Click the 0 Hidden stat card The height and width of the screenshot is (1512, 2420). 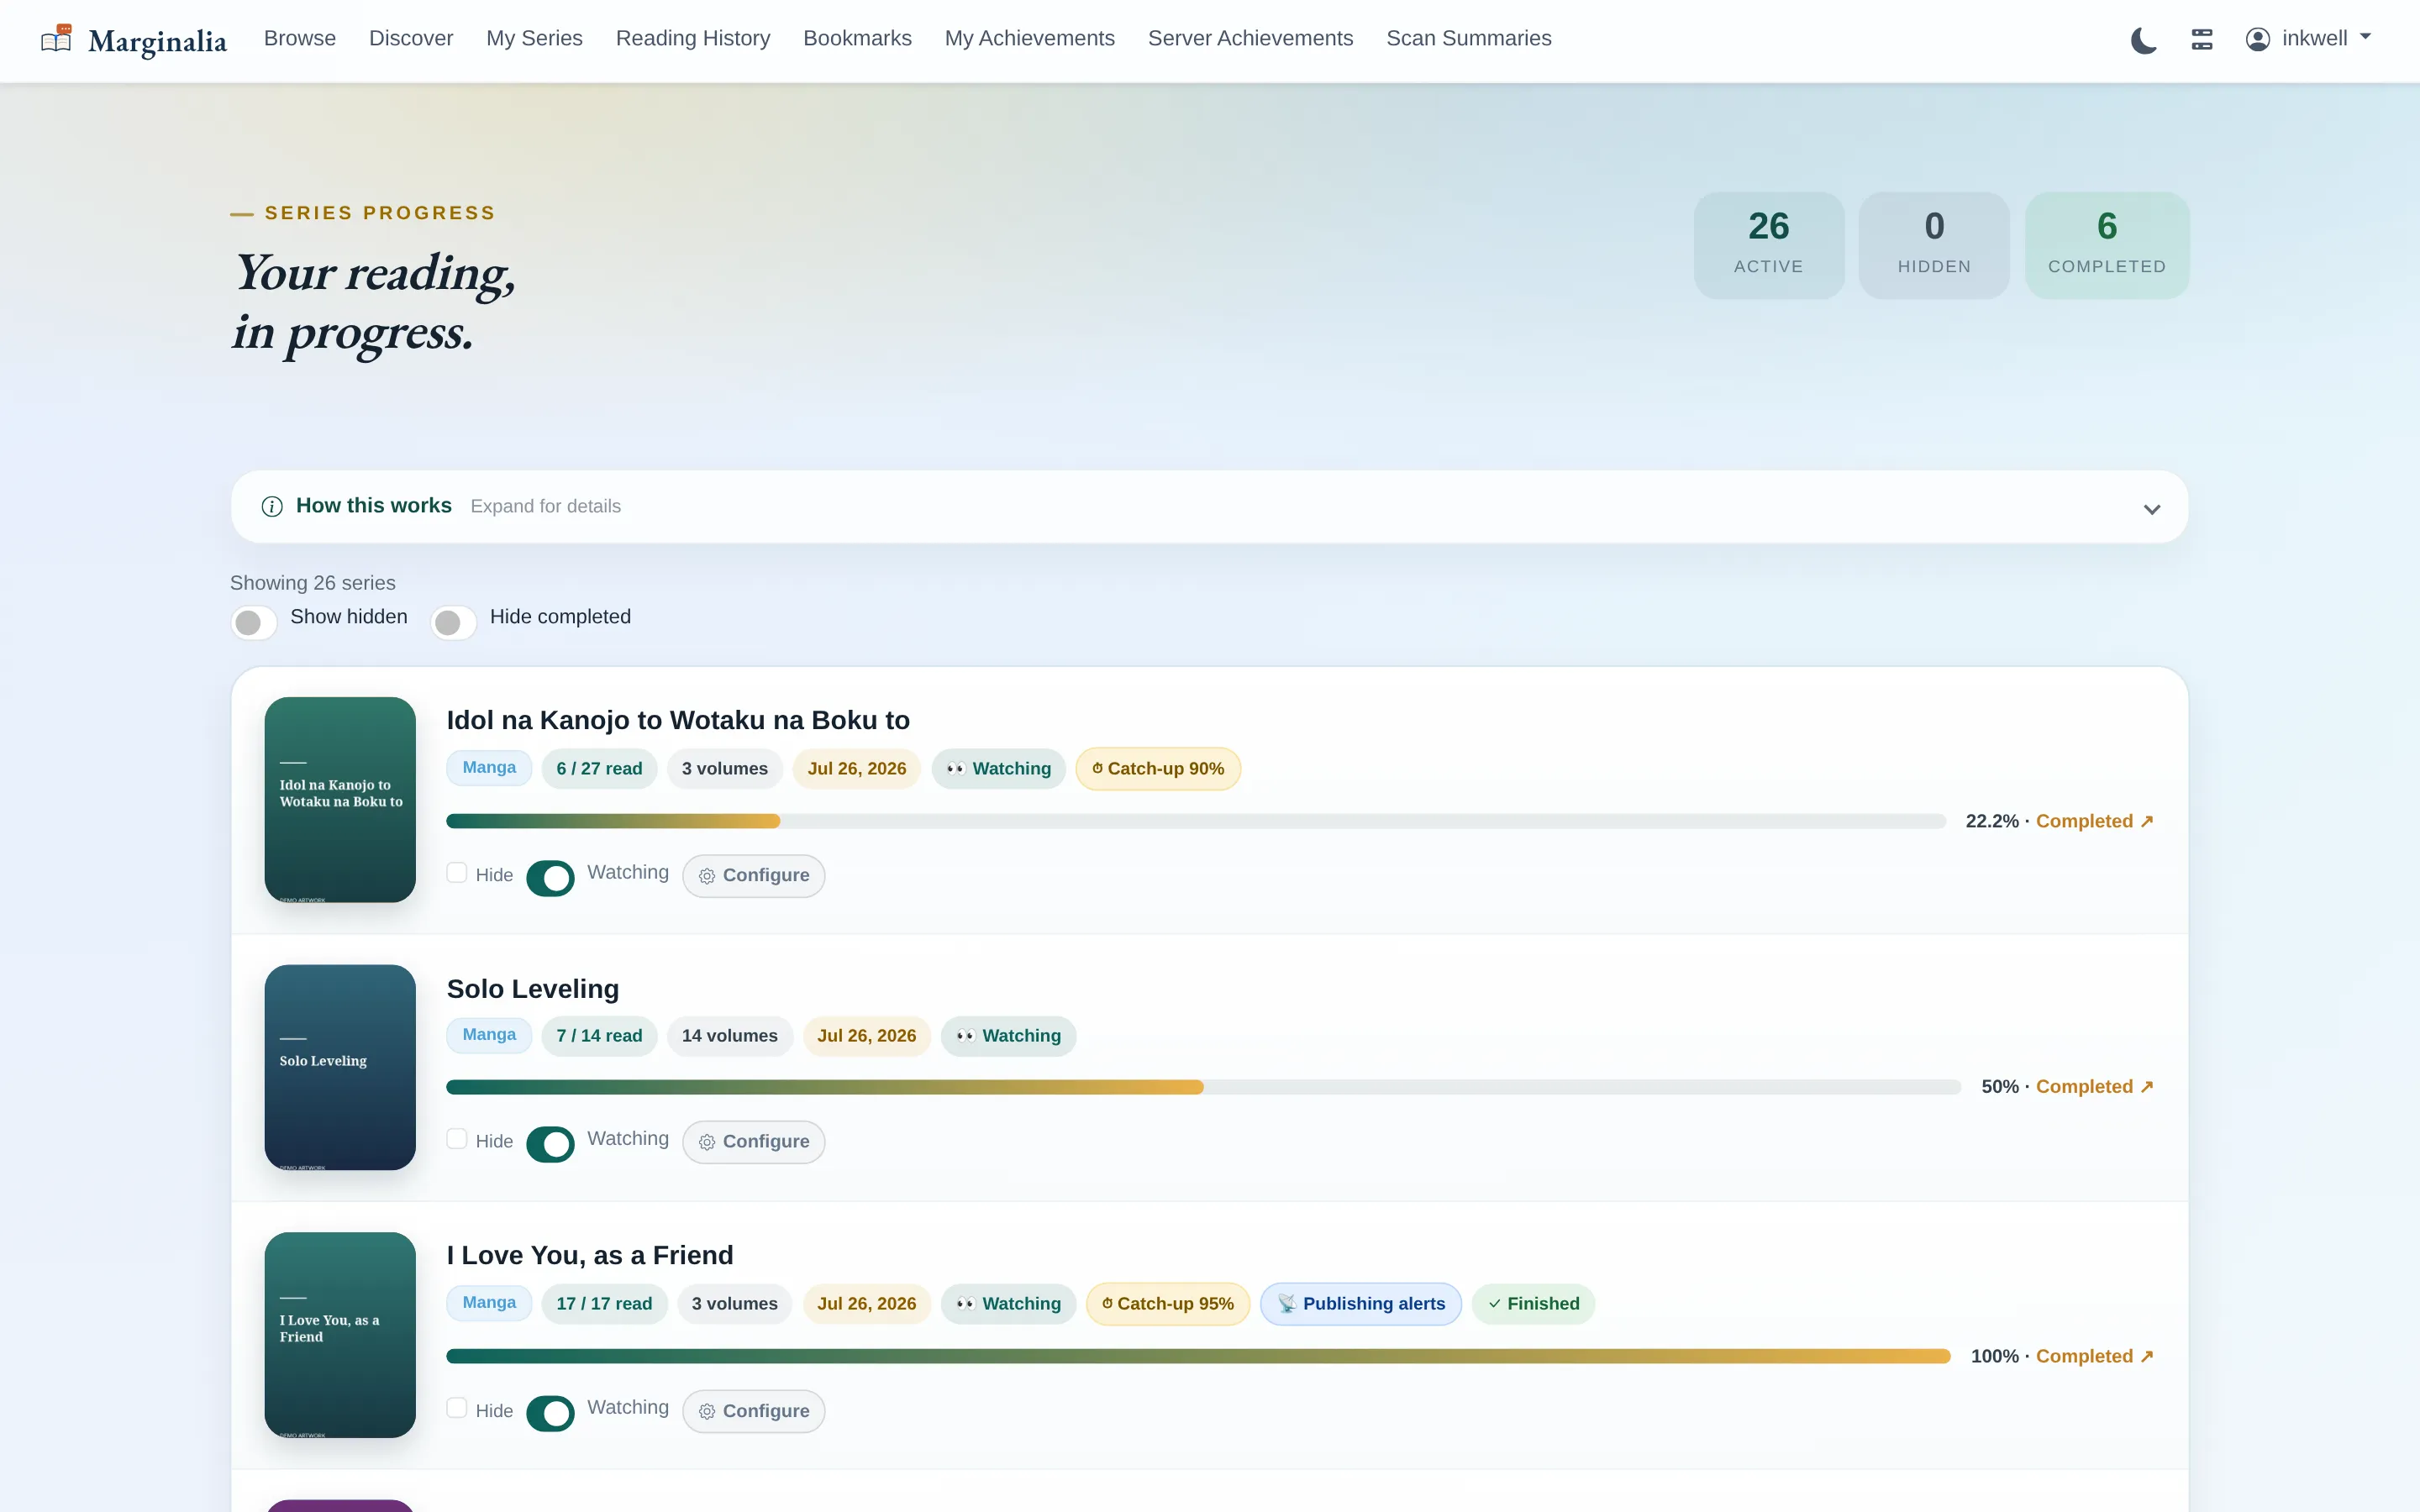(1934, 245)
